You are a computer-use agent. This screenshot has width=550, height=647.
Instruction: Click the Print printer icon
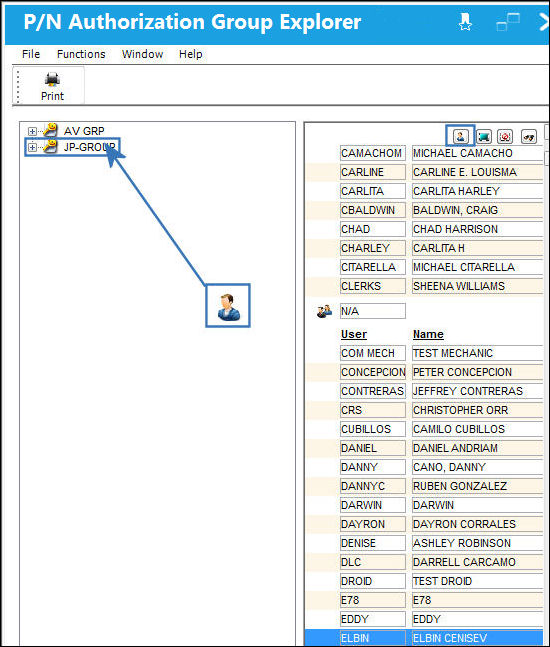coord(52,79)
